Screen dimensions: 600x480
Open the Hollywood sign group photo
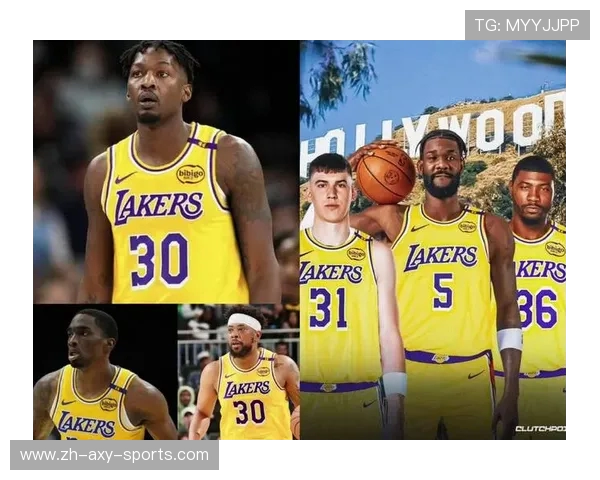point(432,240)
